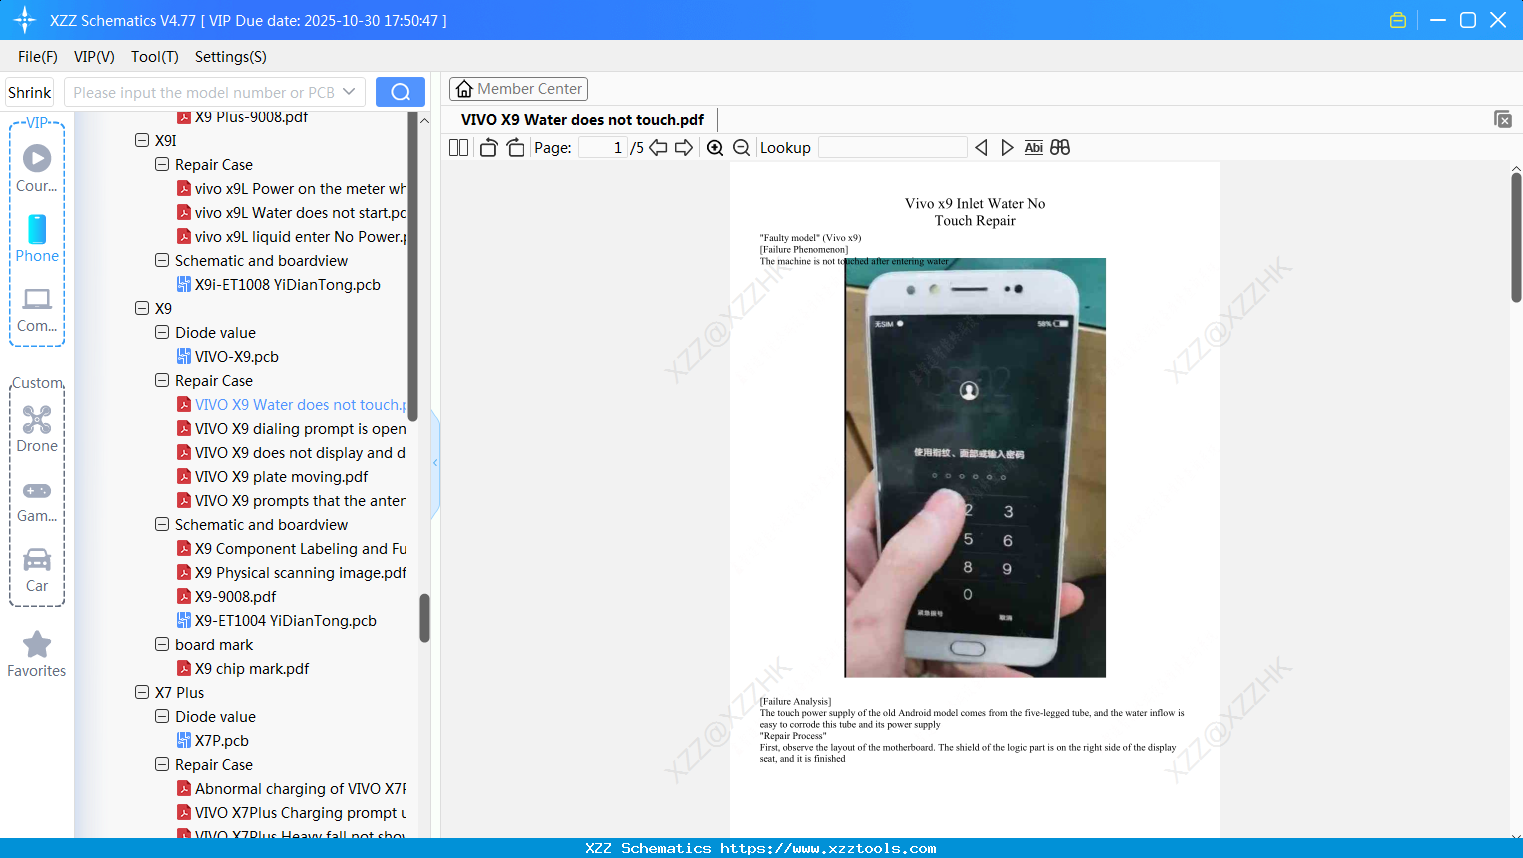Open Favorites star
The height and width of the screenshot is (858, 1523).
37,654
